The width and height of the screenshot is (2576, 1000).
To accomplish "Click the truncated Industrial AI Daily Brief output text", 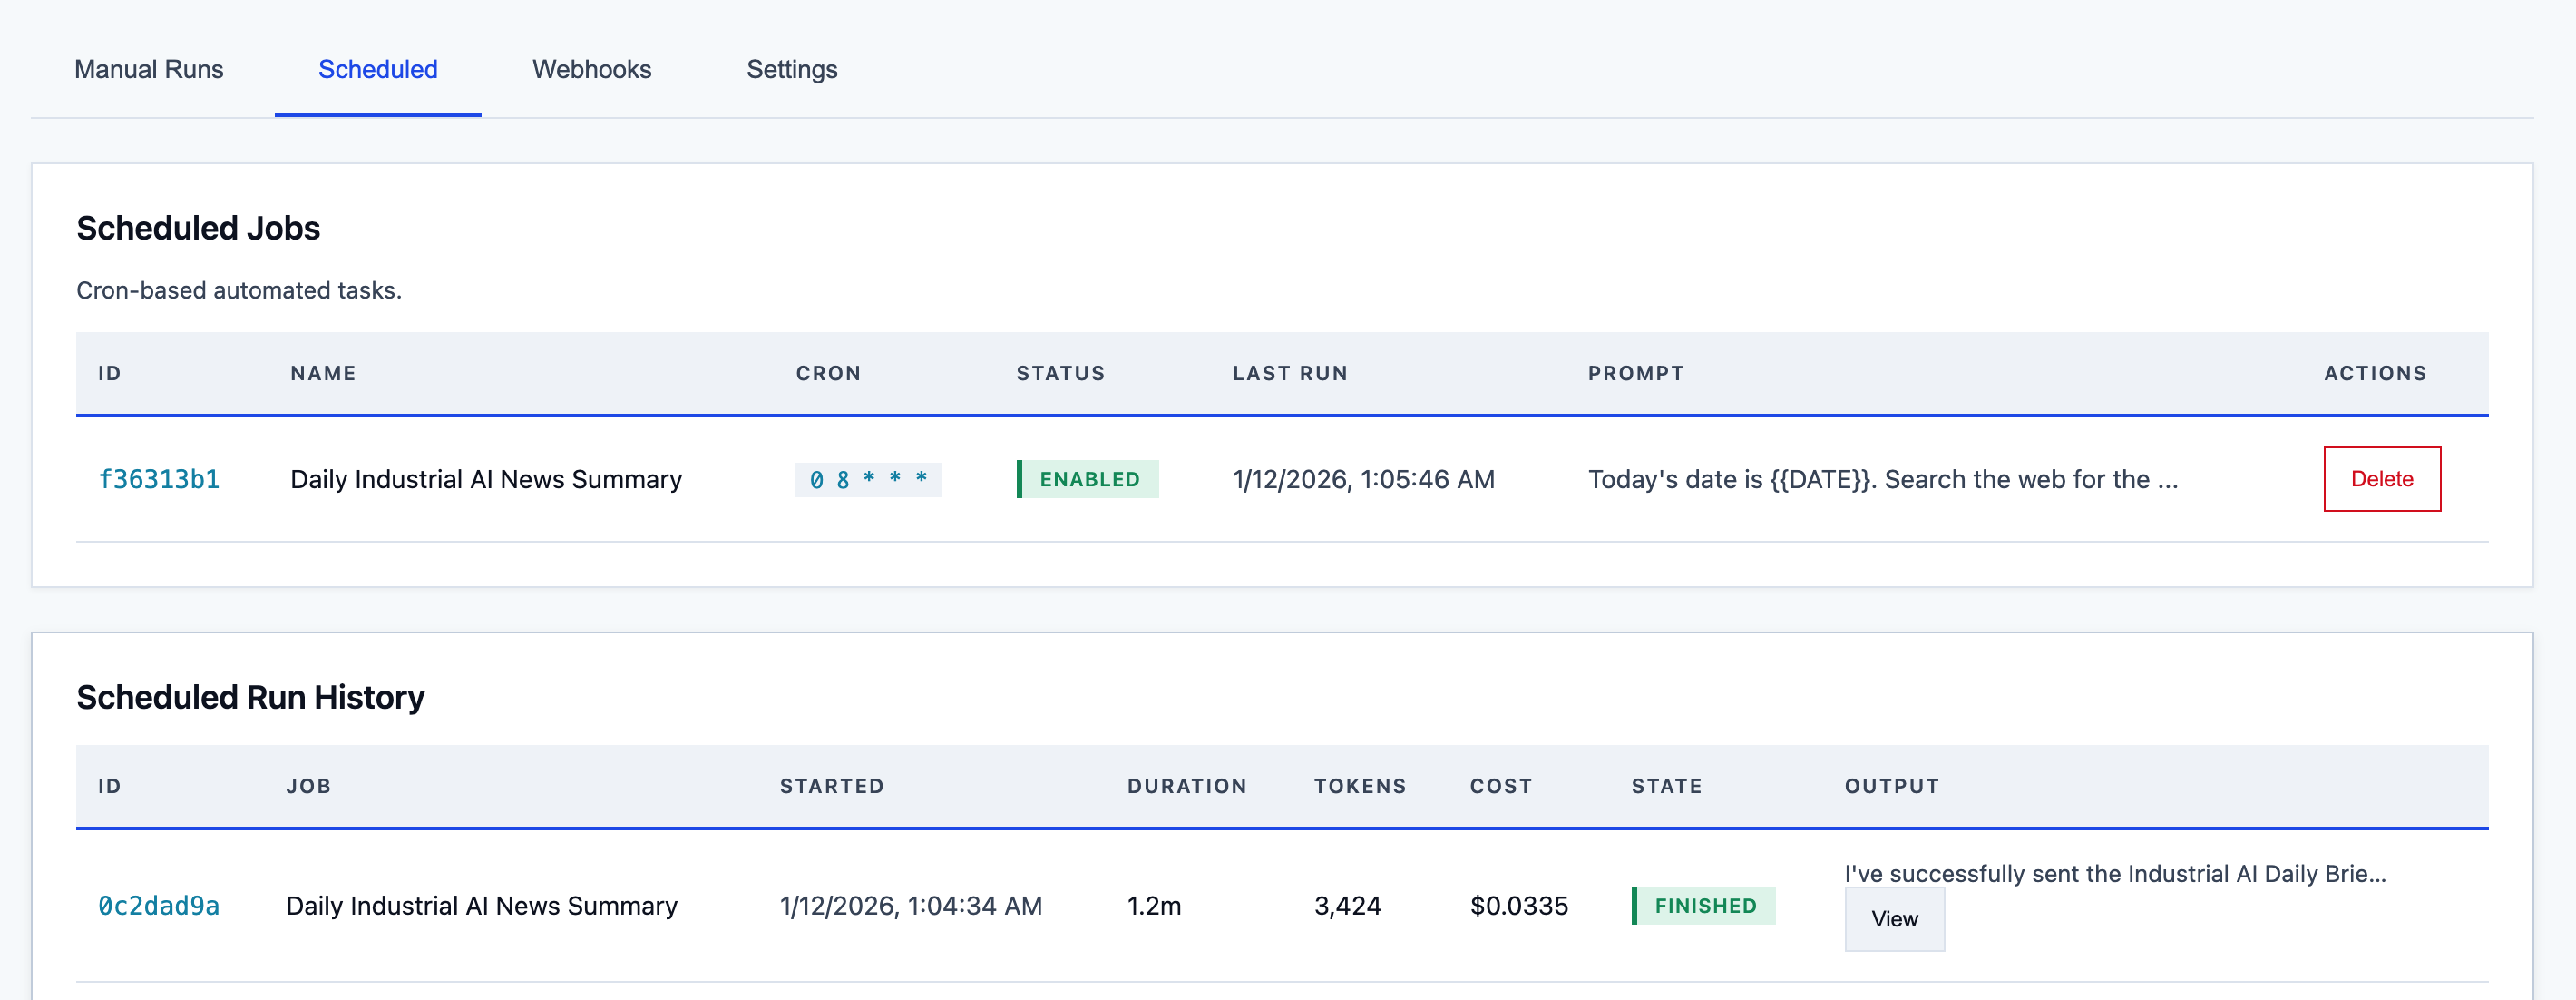I will tap(2113, 873).
